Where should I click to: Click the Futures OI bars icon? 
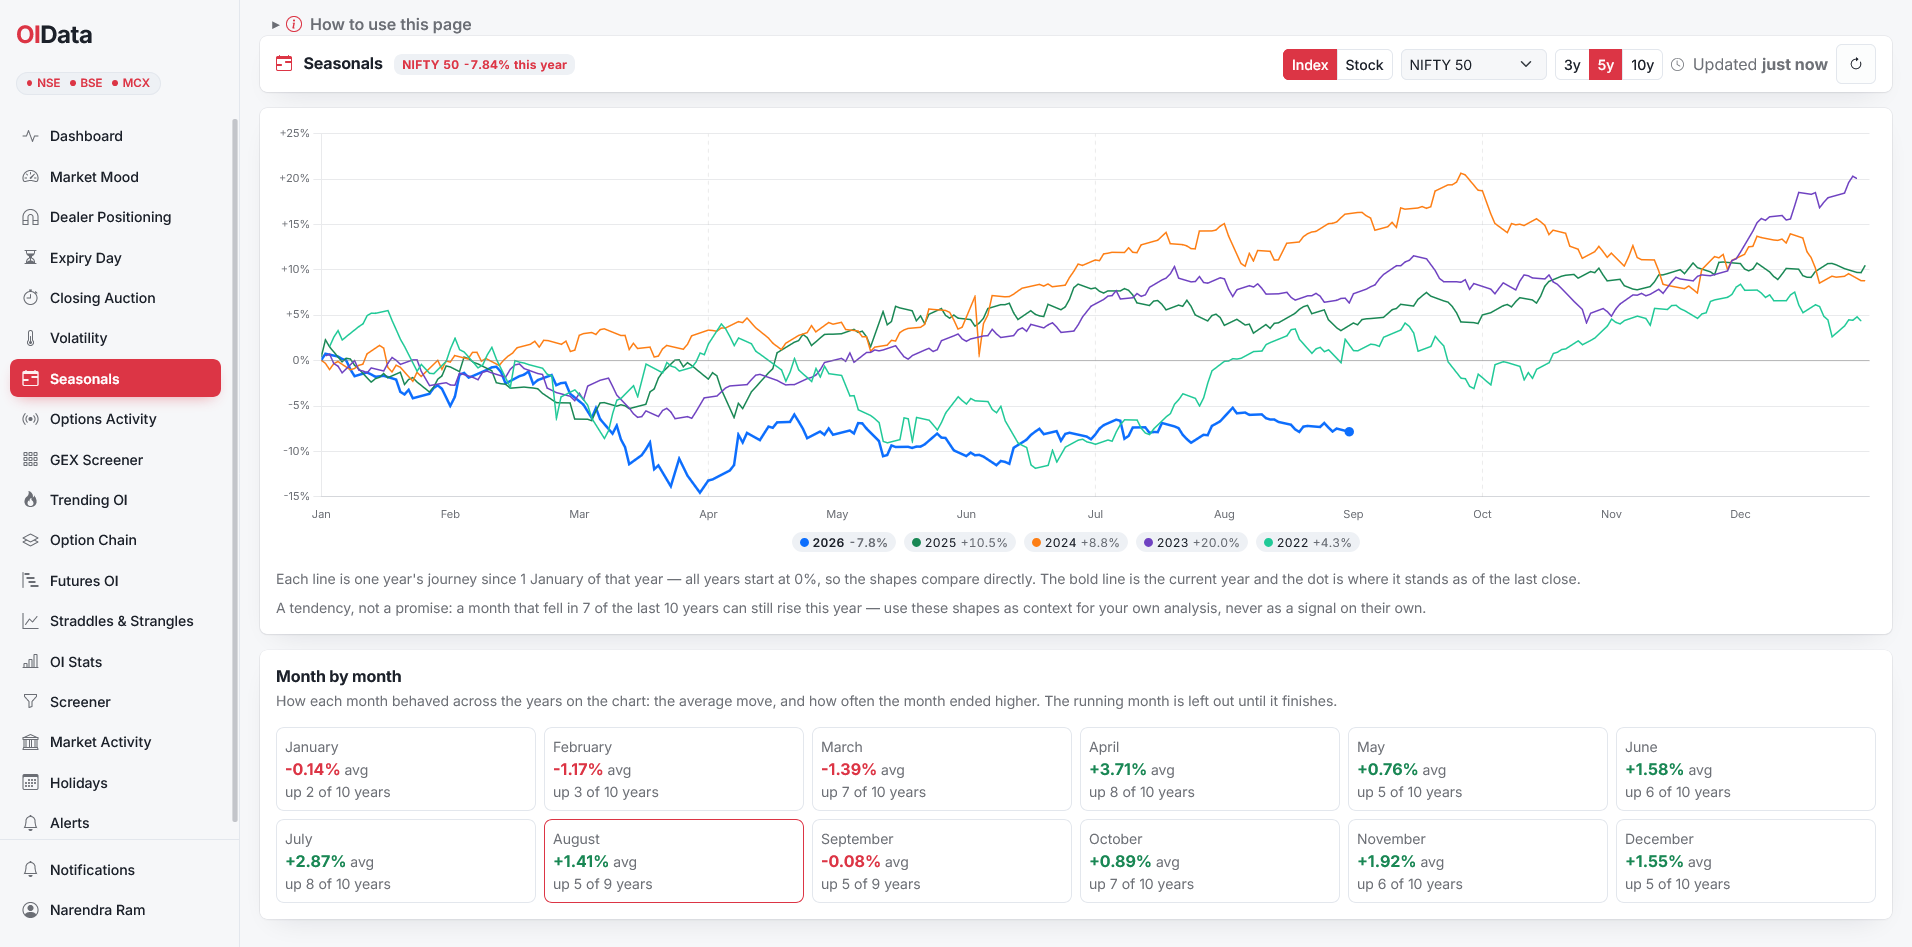pos(31,581)
